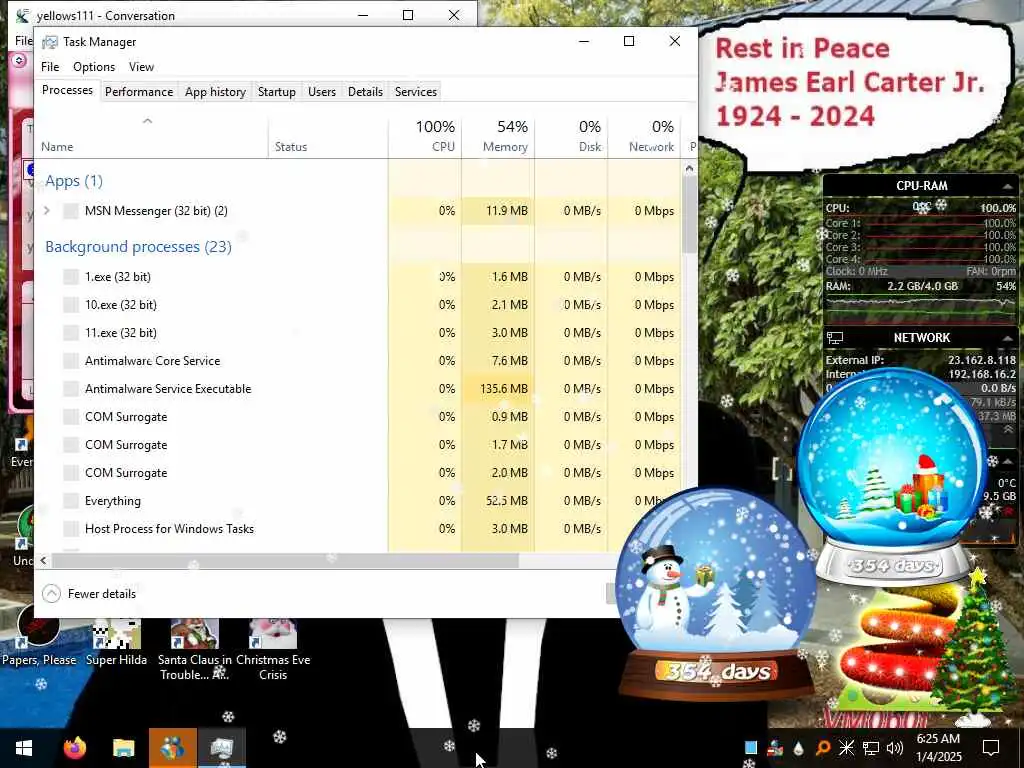Screen dimensions: 1024x768
Task: Switch to the Details tab
Action: pyautogui.click(x=365, y=91)
